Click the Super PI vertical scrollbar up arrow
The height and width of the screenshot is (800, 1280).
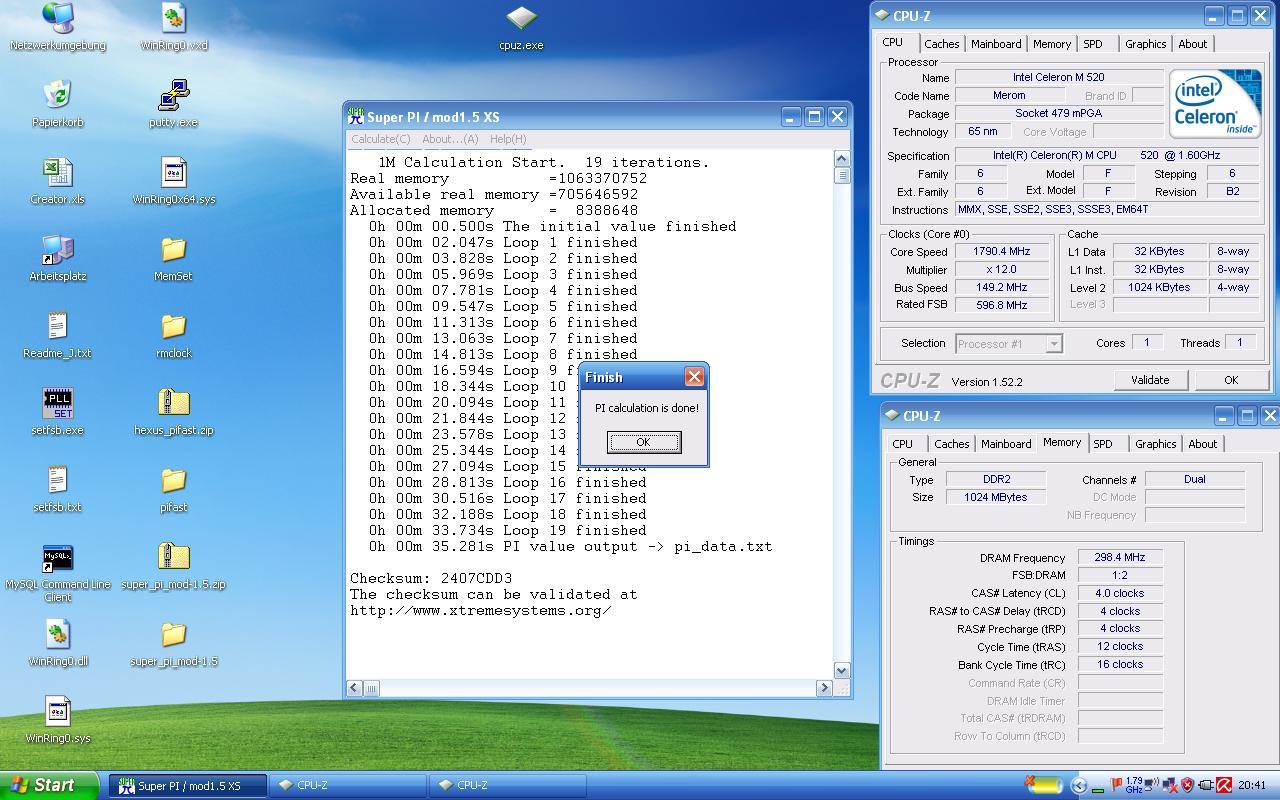(x=841, y=159)
